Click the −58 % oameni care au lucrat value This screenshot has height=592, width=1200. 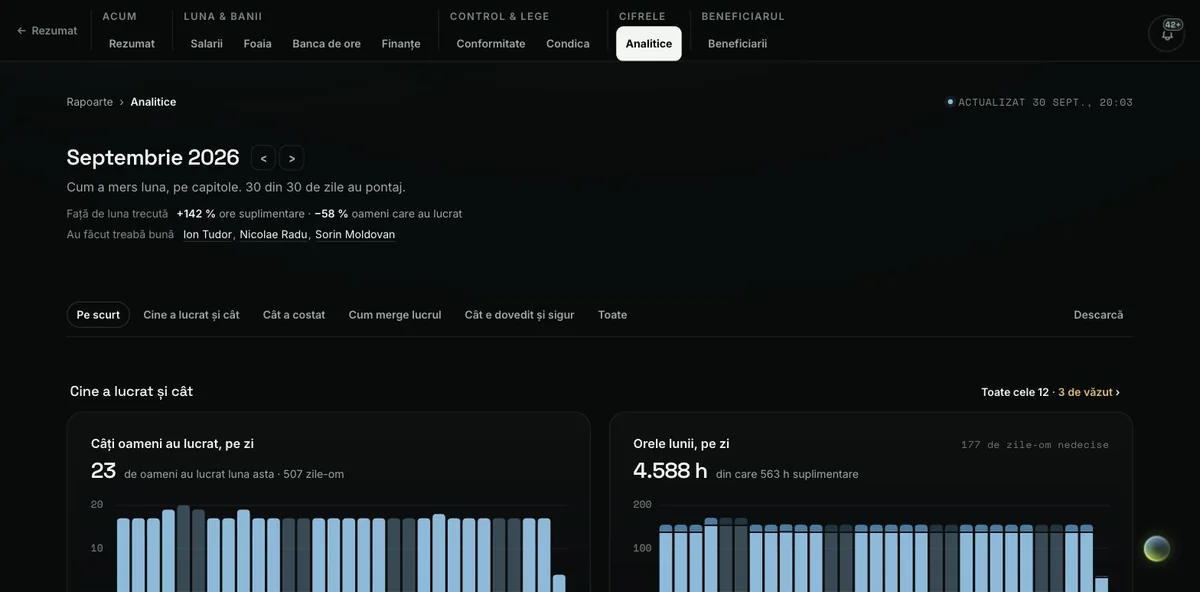point(388,214)
